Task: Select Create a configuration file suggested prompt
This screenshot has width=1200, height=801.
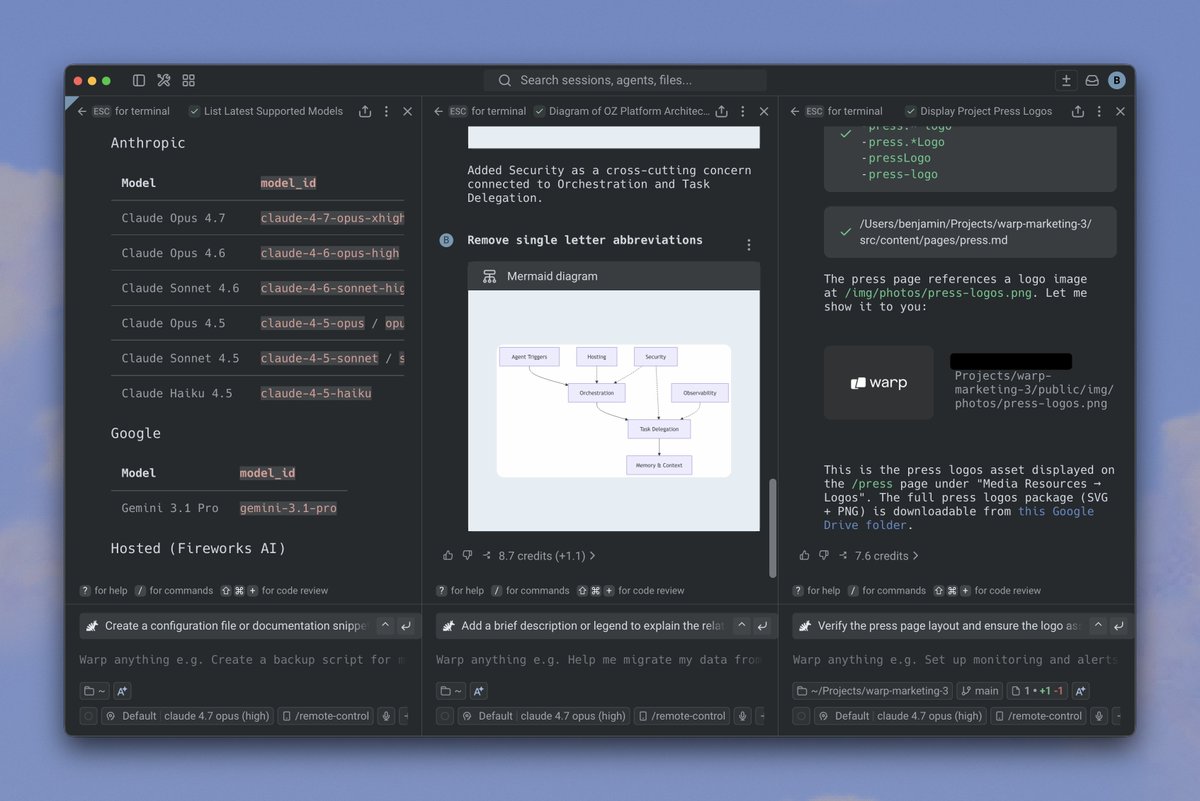Action: [236, 626]
